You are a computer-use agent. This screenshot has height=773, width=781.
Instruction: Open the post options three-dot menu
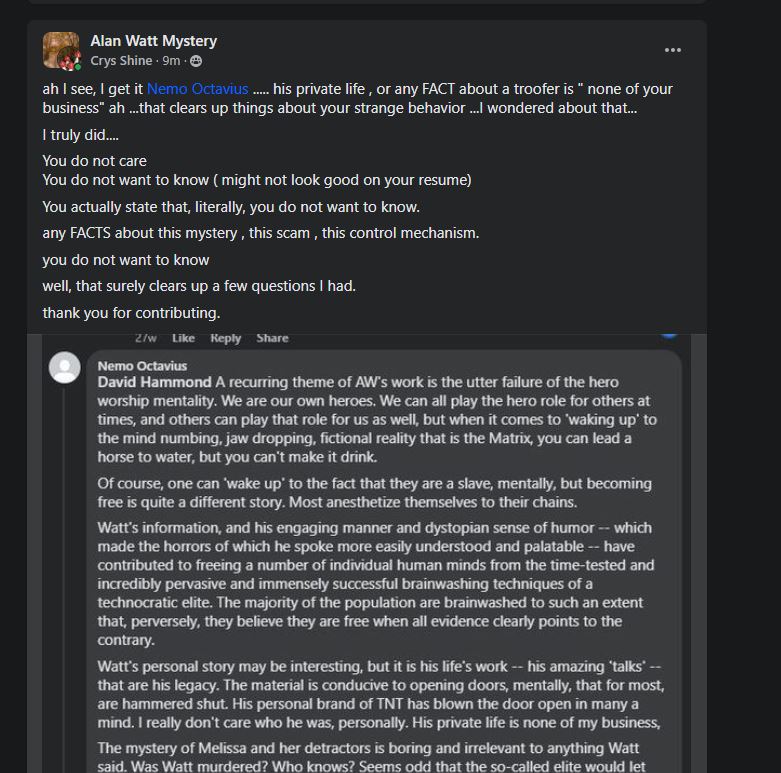(672, 50)
